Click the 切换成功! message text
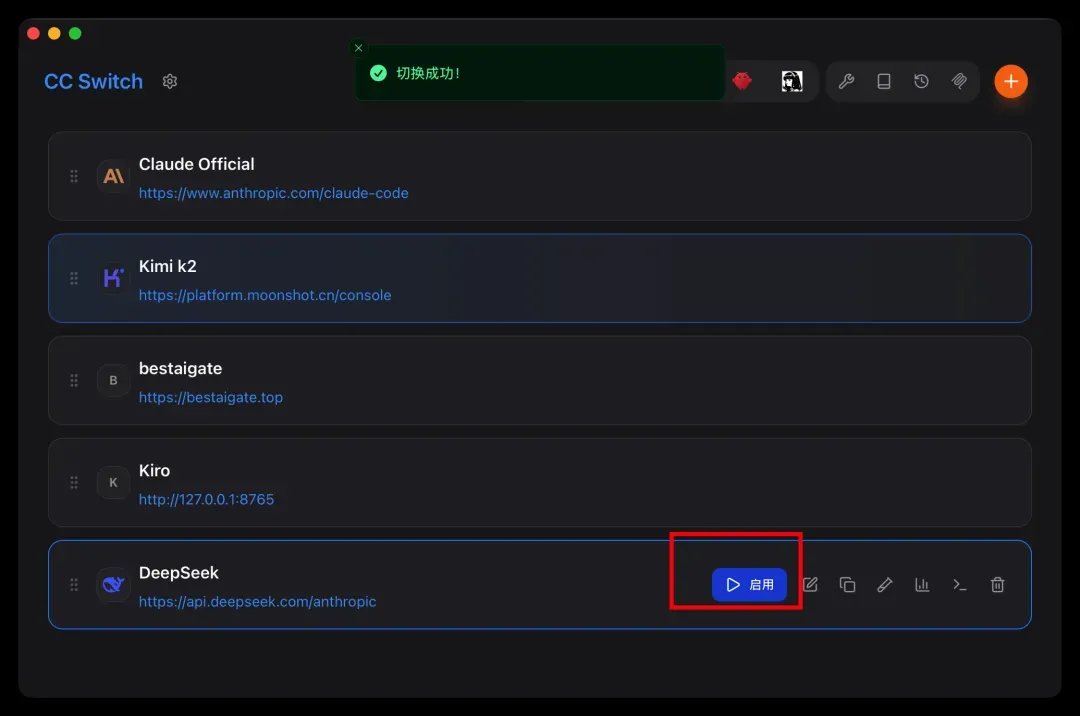 coord(428,73)
